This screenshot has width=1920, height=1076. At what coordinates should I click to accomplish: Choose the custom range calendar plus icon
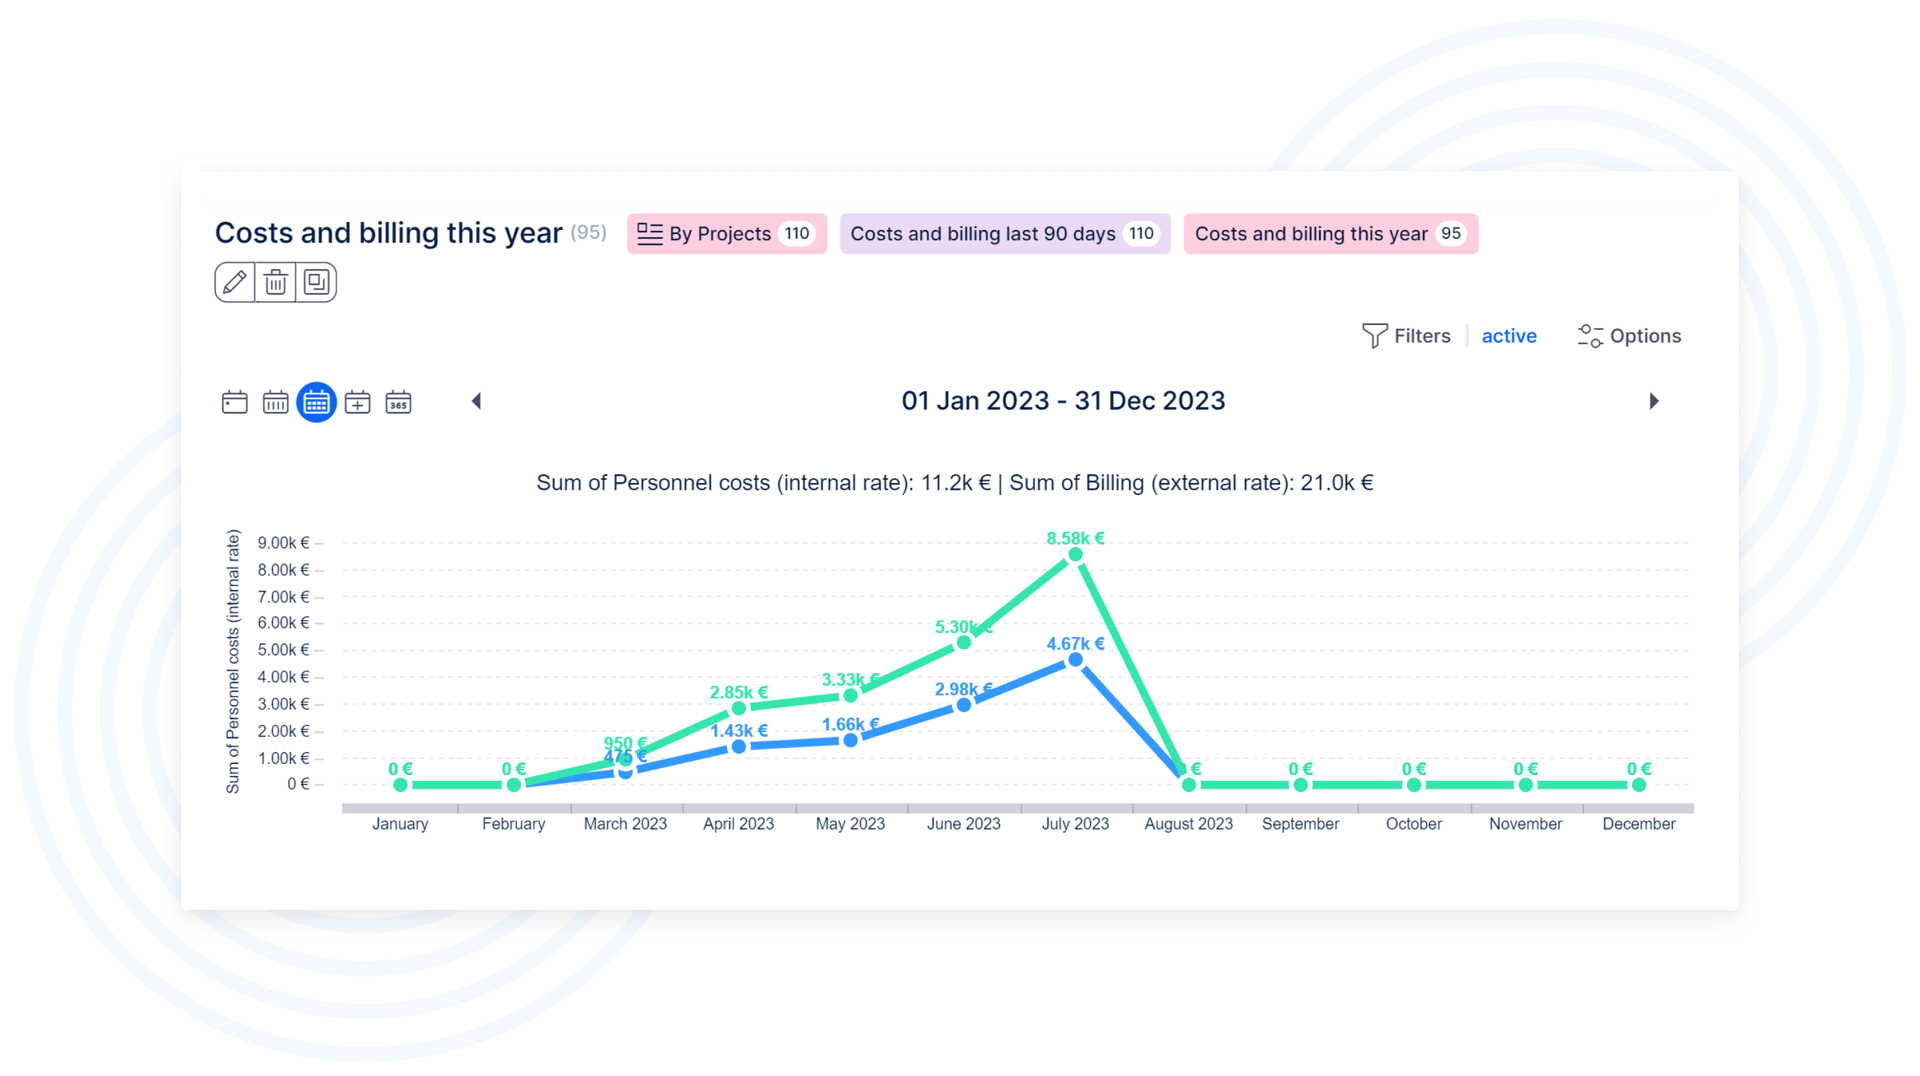coord(357,402)
